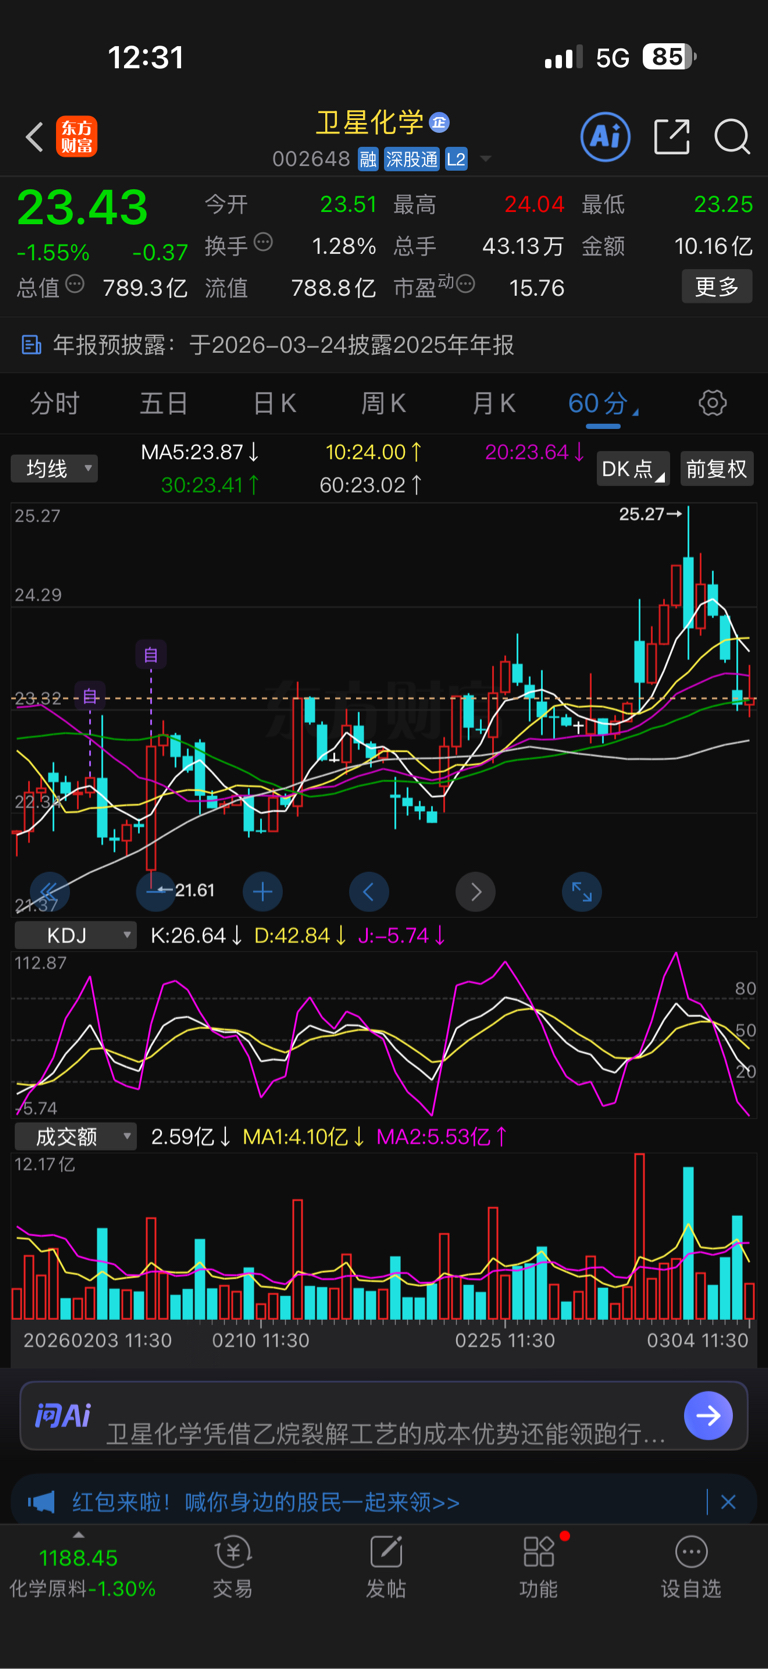
Task: Tap the 卫星化学 stock title
Action: 370,122
